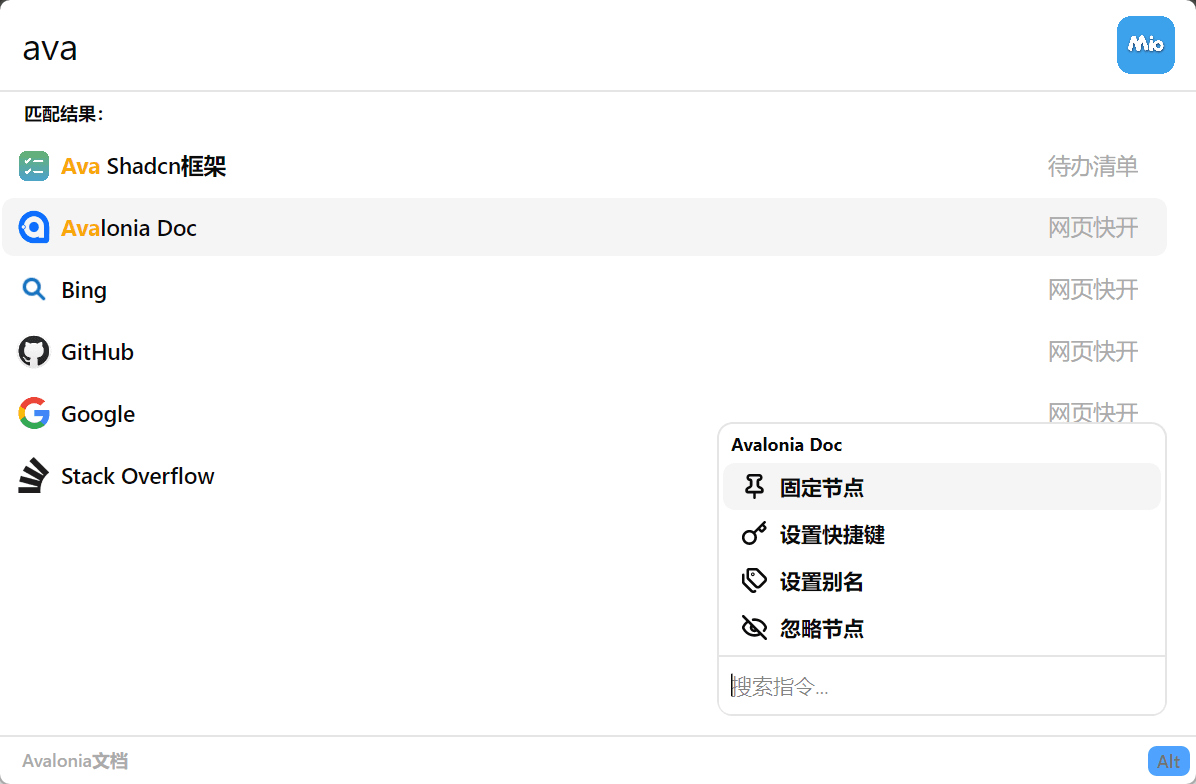Click the Ava Shadcn todo list icon
Viewport: 1196px width, 784px height.
pyautogui.click(x=34, y=165)
